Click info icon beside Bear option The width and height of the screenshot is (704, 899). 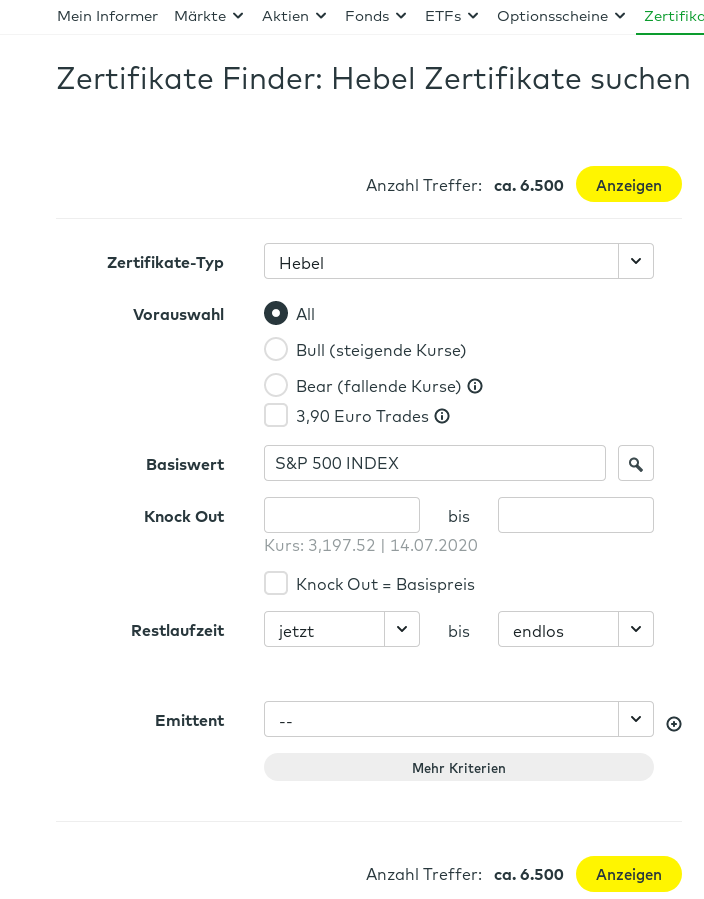click(x=476, y=386)
